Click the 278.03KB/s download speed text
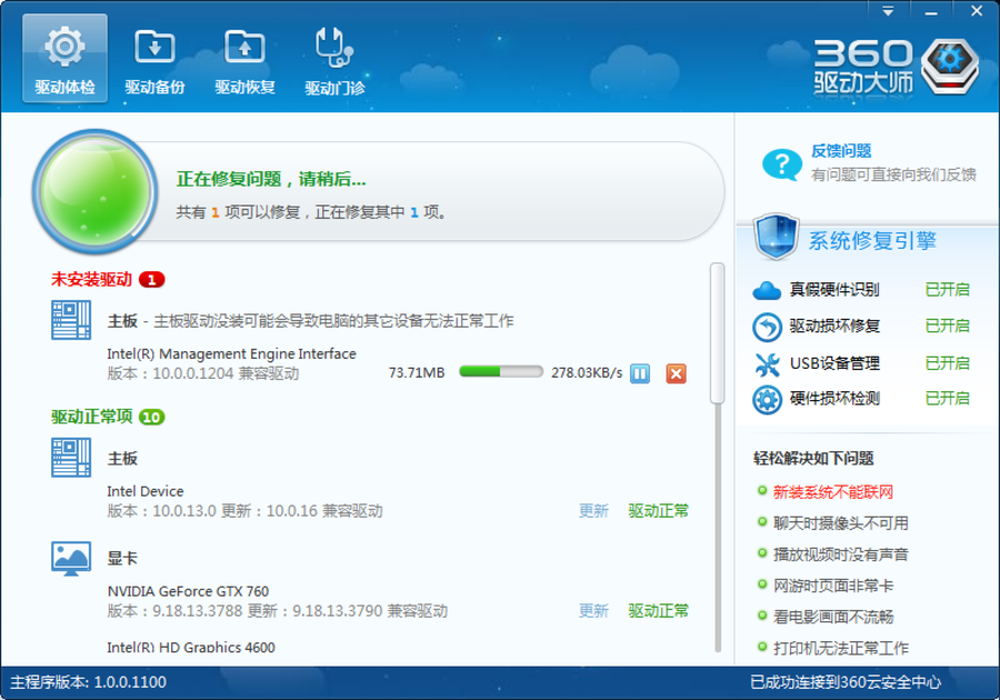Image resolution: width=1000 pixels, height=700 pixels. pos(587,372)
